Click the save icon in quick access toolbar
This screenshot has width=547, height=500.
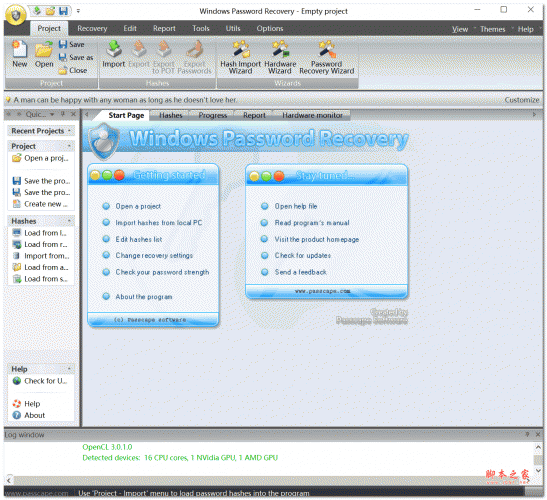[x=63, y=11]
